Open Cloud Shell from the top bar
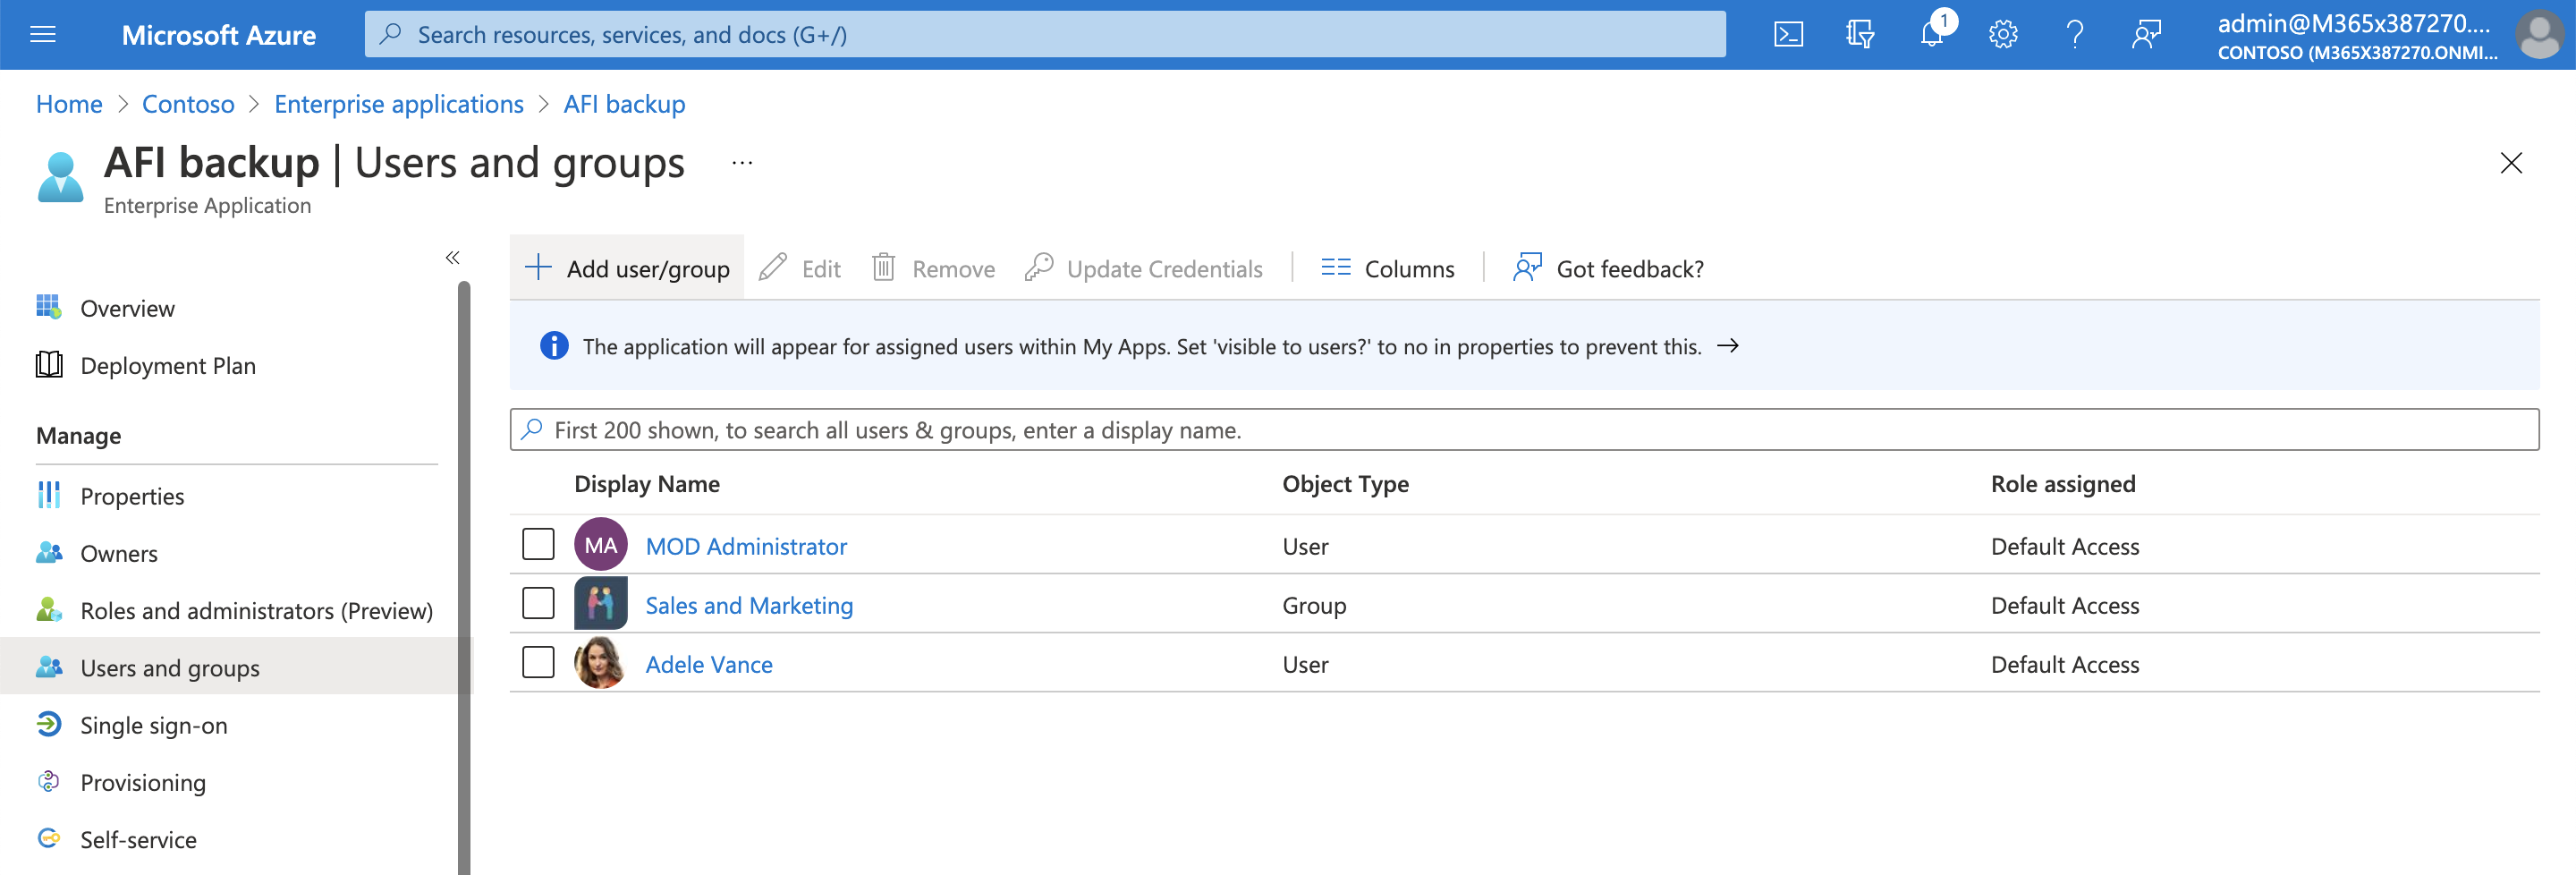Screen dimensions: 2576x875 (1788, 35)
